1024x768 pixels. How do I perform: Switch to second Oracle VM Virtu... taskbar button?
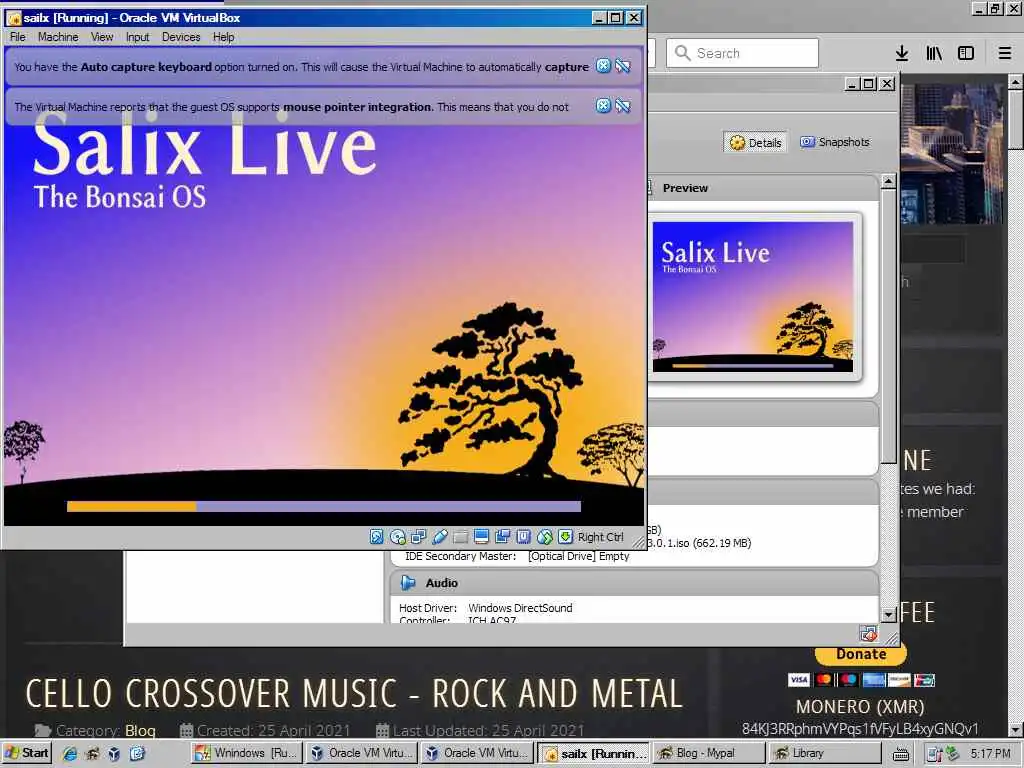click(477, 753)
